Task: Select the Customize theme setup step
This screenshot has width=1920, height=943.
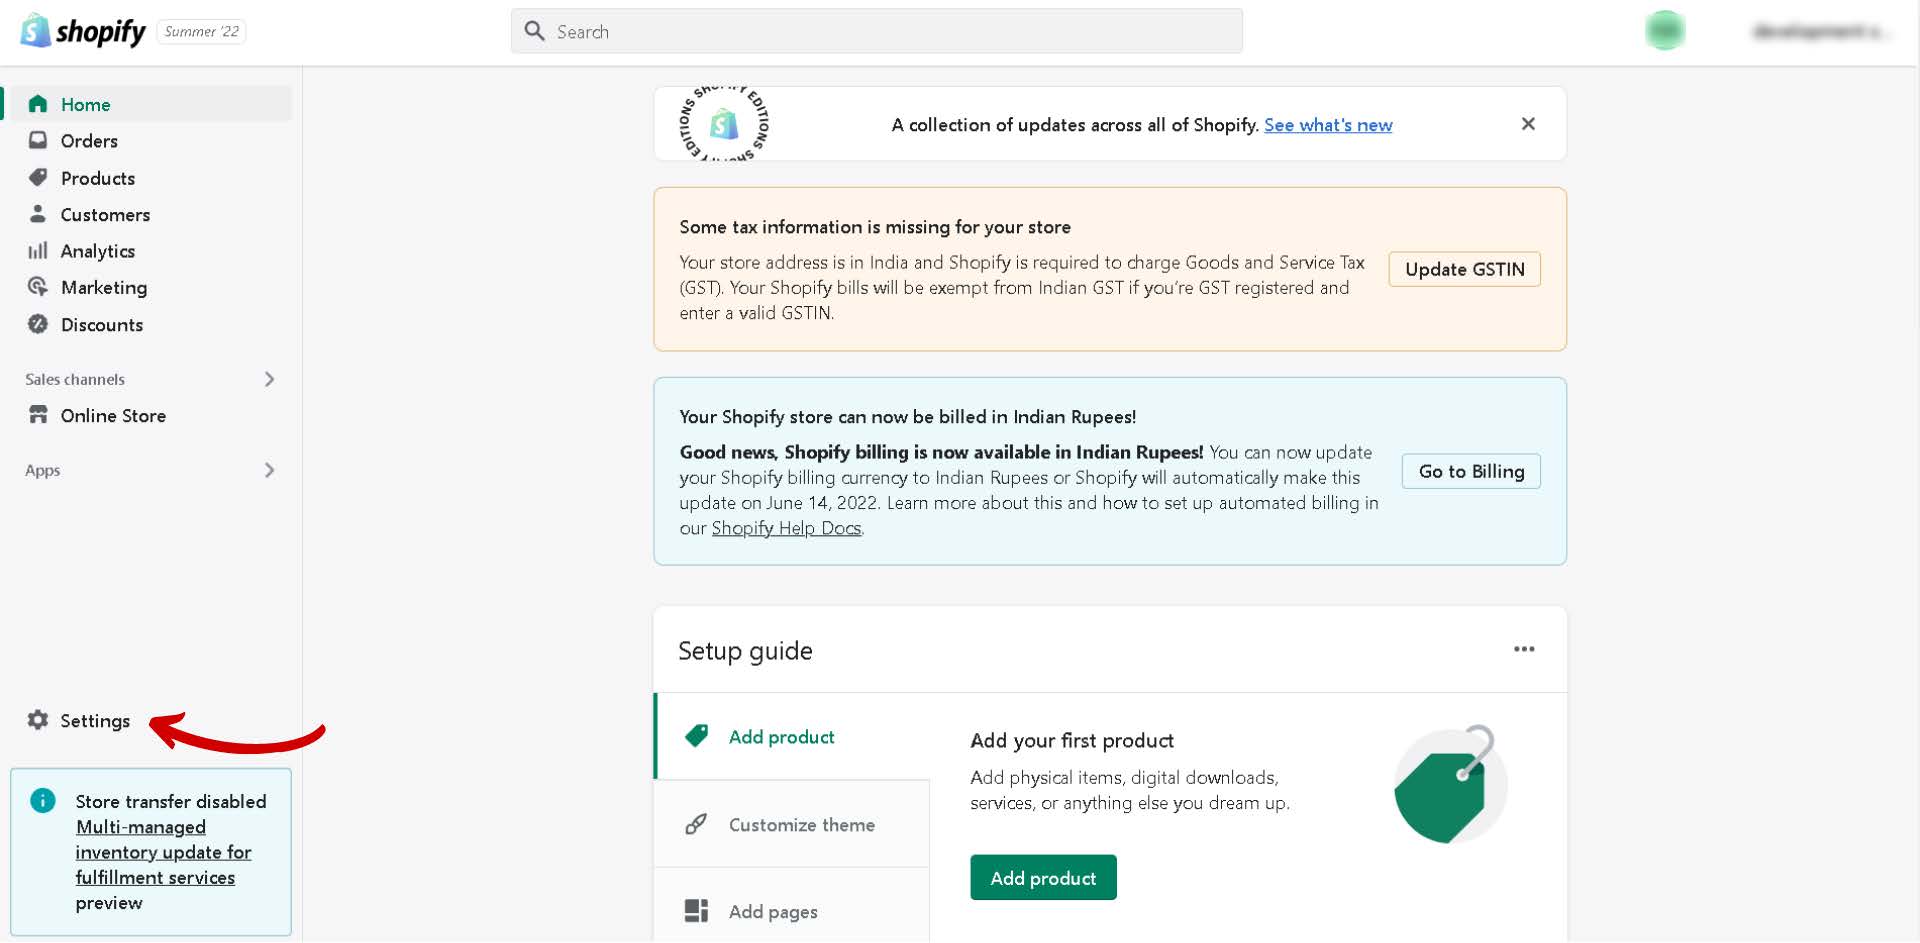Action: click(801, 825)
